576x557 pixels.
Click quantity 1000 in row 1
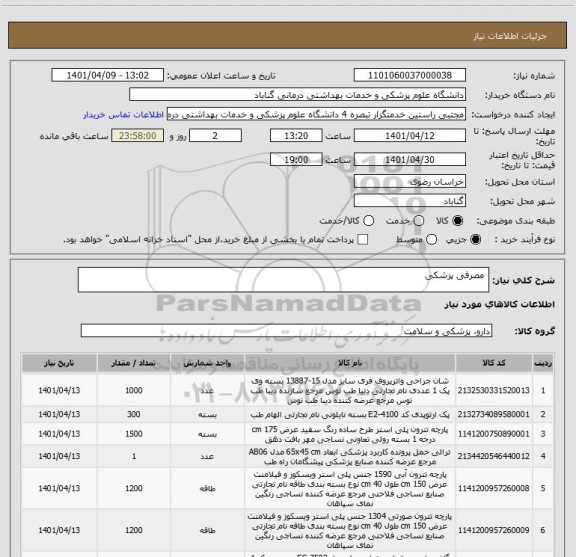pos(134,391)
